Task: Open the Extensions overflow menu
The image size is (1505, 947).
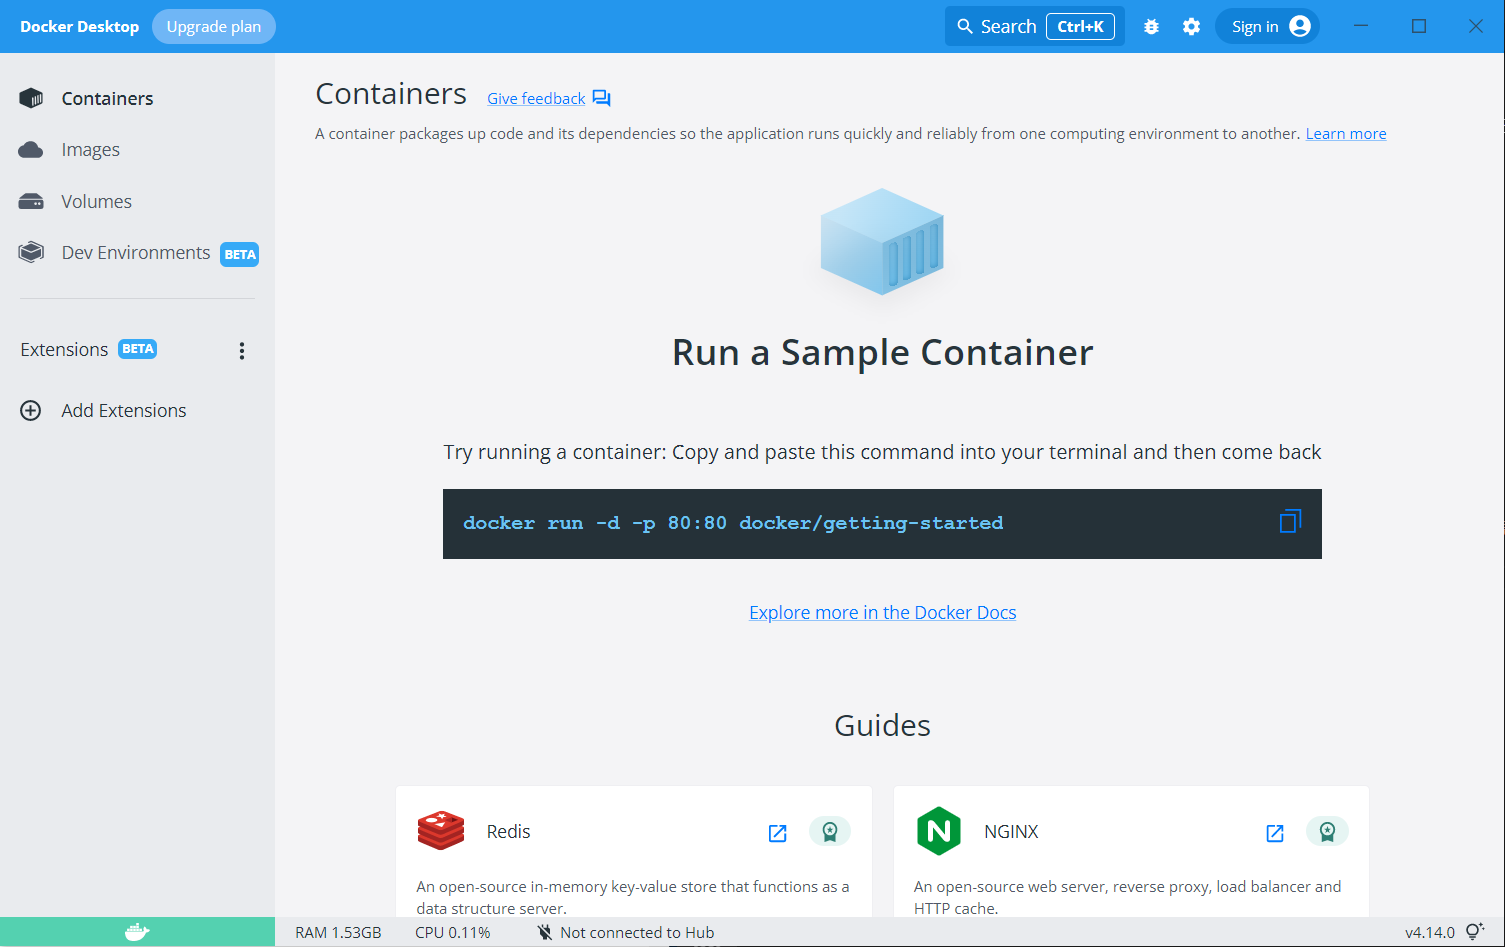Action: pos(241,350)
